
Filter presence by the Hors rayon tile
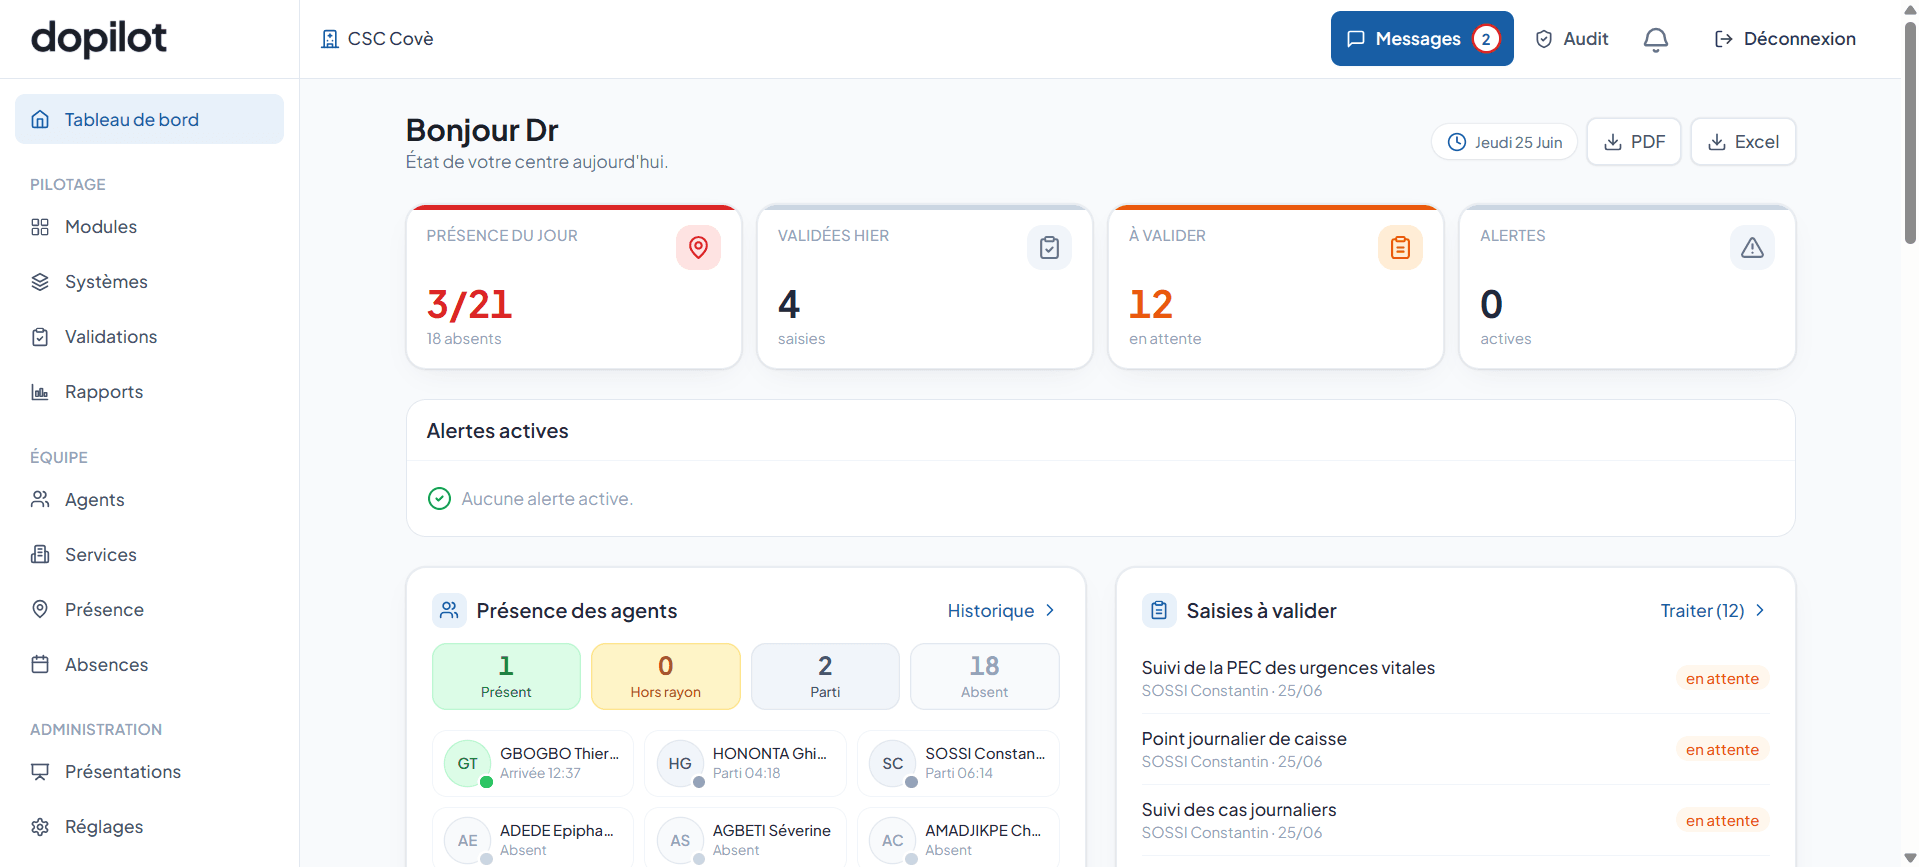coord(666,676)
